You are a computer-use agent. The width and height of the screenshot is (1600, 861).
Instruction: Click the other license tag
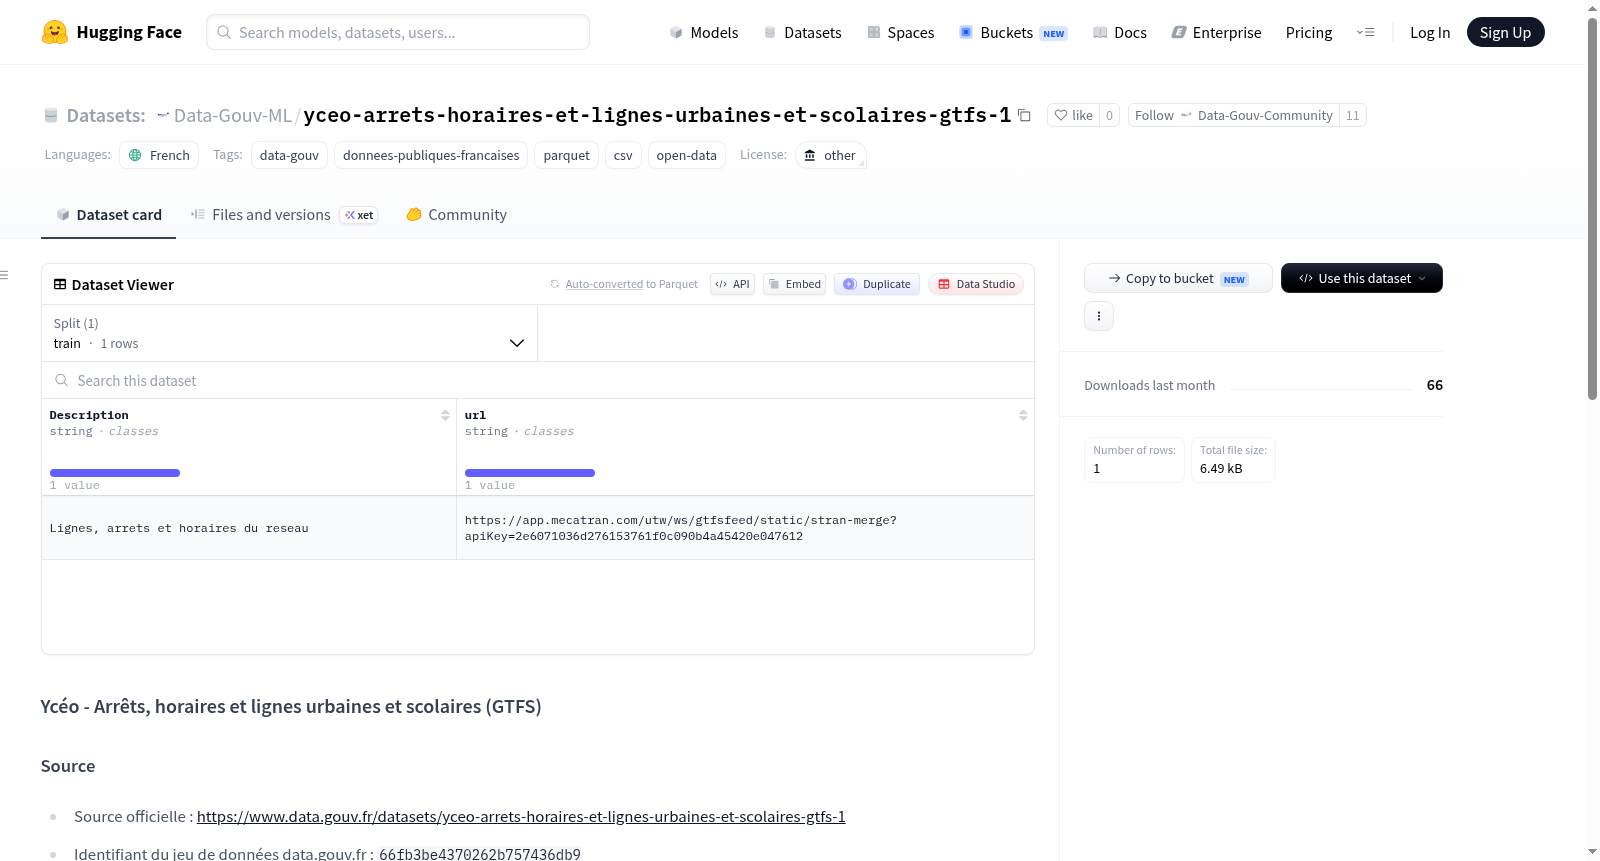831,155
